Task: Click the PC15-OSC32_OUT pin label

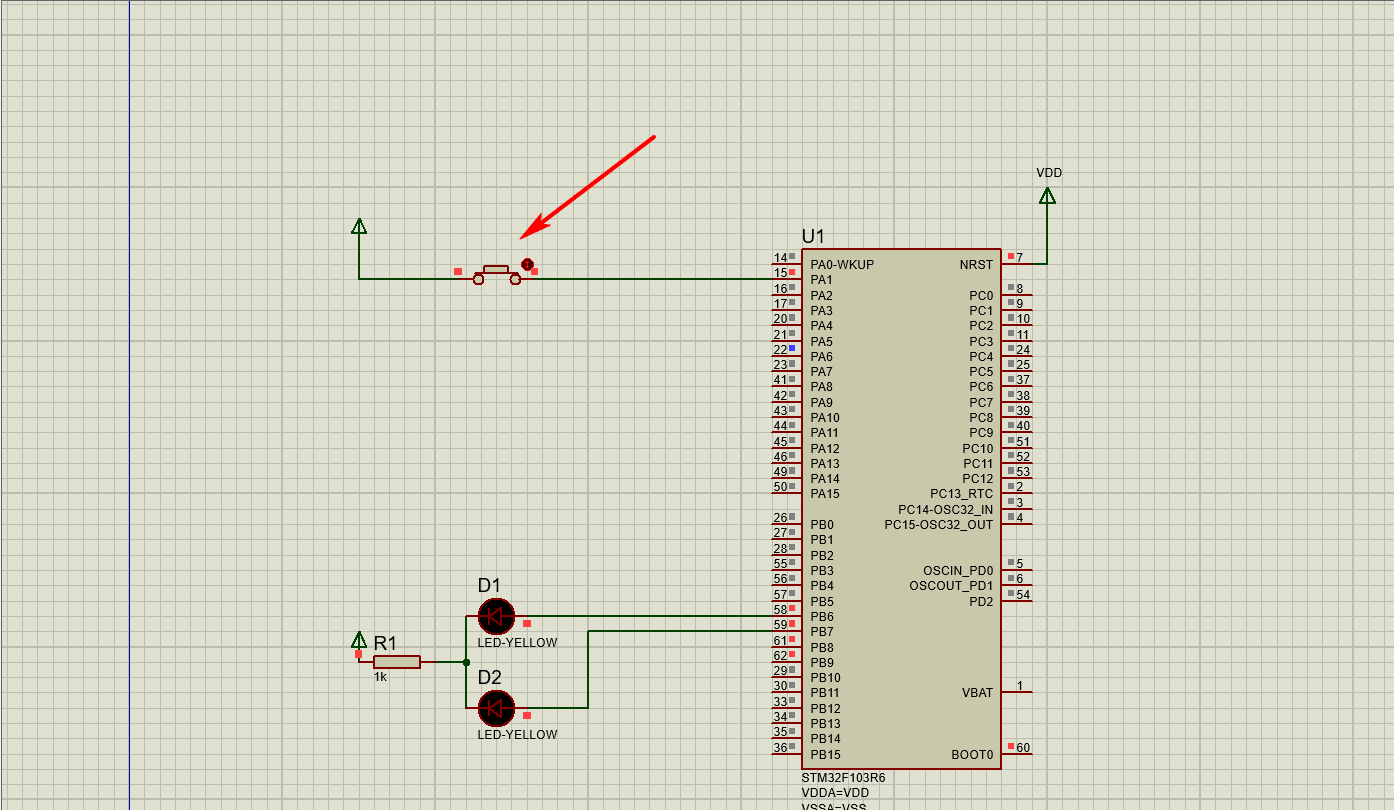Action: (939, 525)
